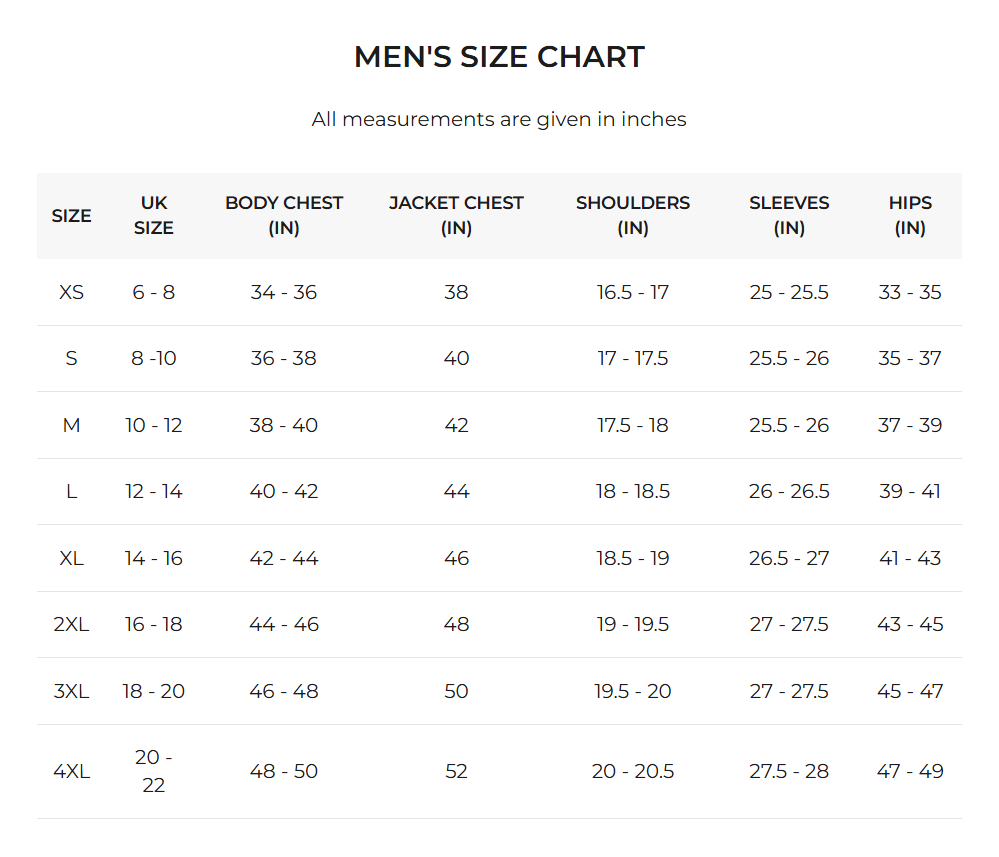The height and width of the screenshot is (857, 999).
Task: Click the 34 - 36 body chest cell
Action: (284, 293)
